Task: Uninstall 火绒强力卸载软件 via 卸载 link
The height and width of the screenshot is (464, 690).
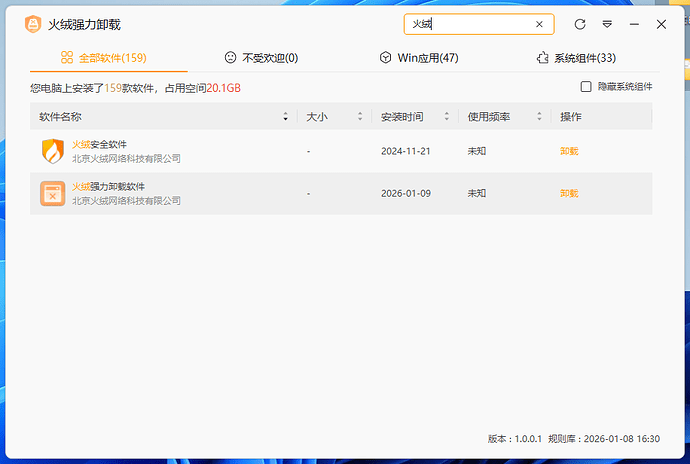Action: click(x=569, y=193)
